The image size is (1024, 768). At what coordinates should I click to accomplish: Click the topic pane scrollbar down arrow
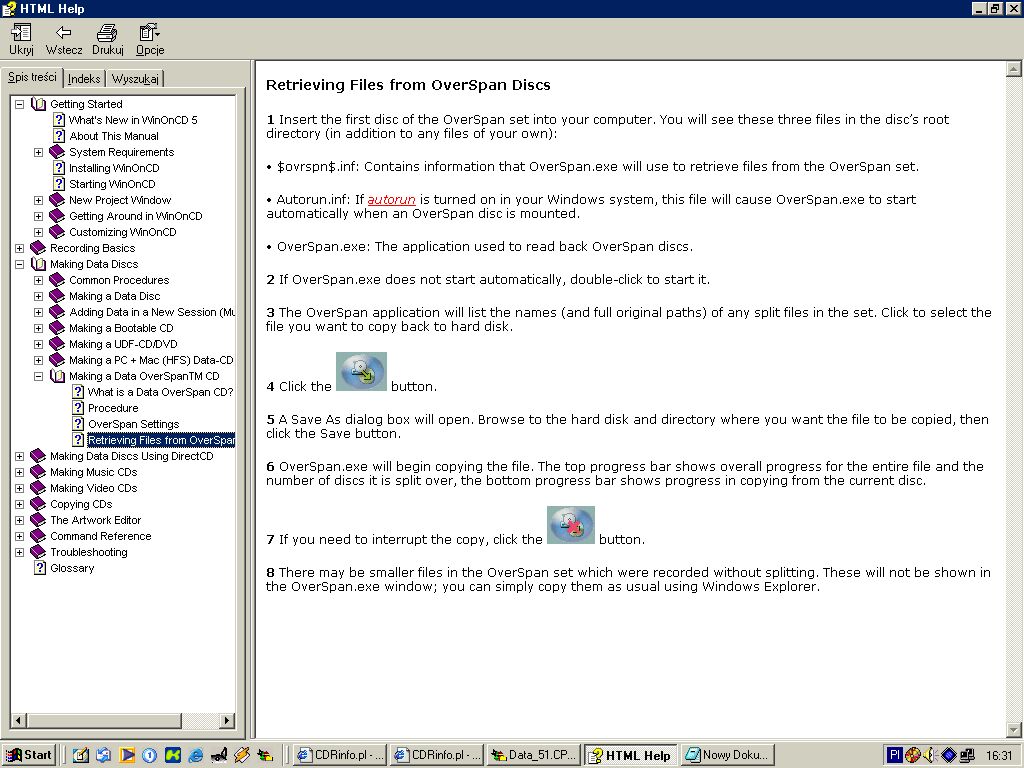pyautogui.click(x=1014, y=730)
